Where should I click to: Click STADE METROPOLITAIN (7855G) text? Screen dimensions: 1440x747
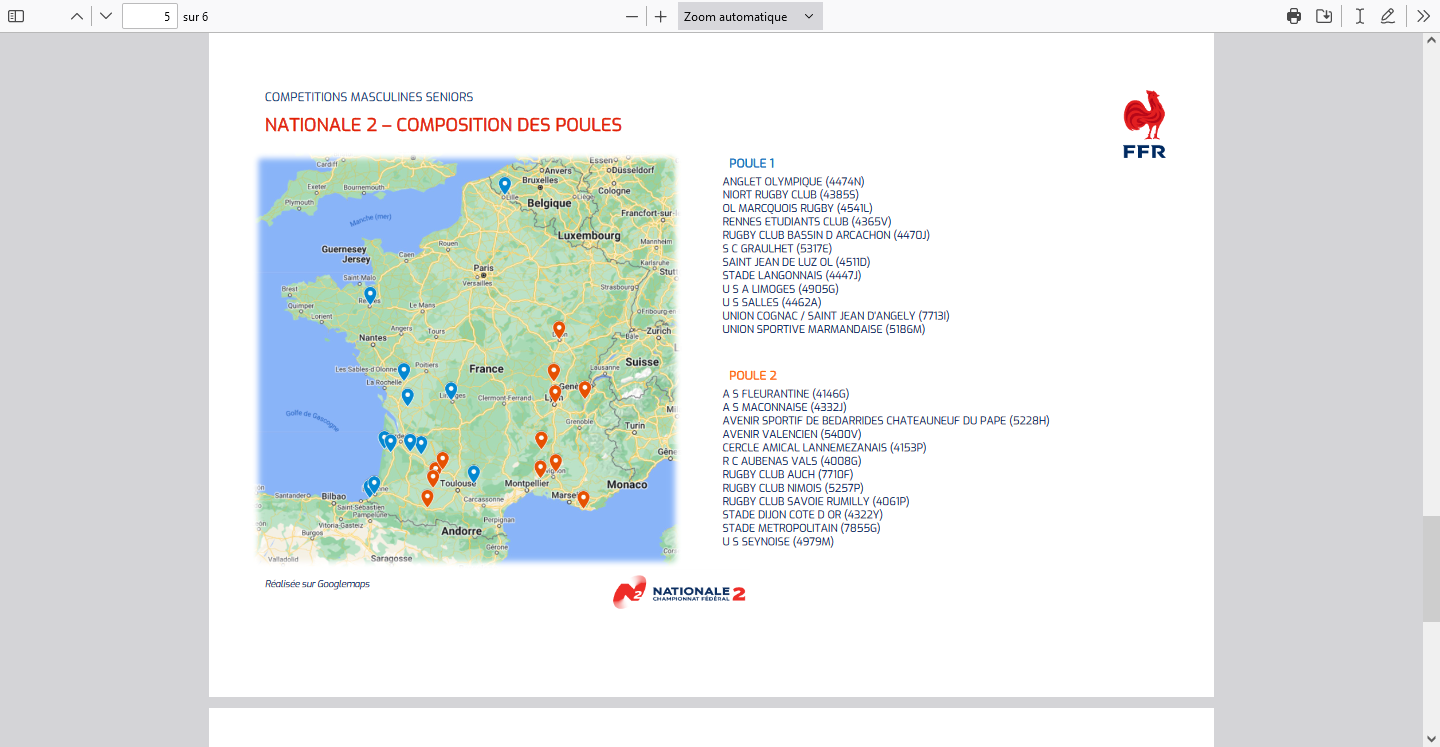click(x=801, y=529)
